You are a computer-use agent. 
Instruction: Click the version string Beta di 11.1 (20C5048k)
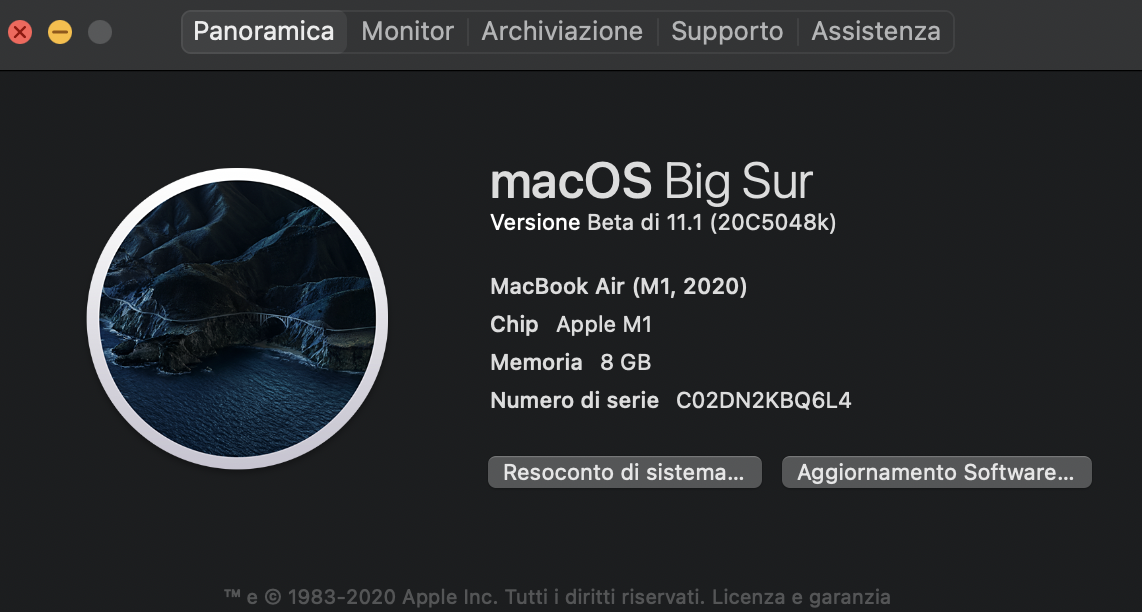[x=712, y=223]
